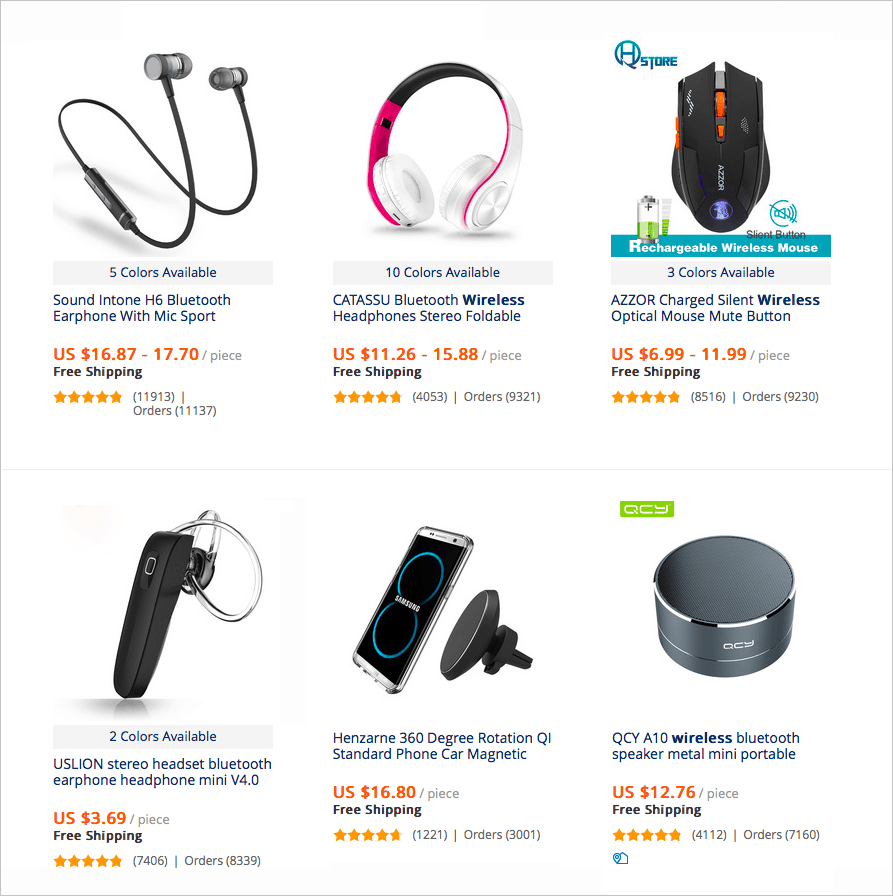Open AZZOR Charged Silent Wireless Mouse link
The image size is (893, 896).
(x=715, y=308)
